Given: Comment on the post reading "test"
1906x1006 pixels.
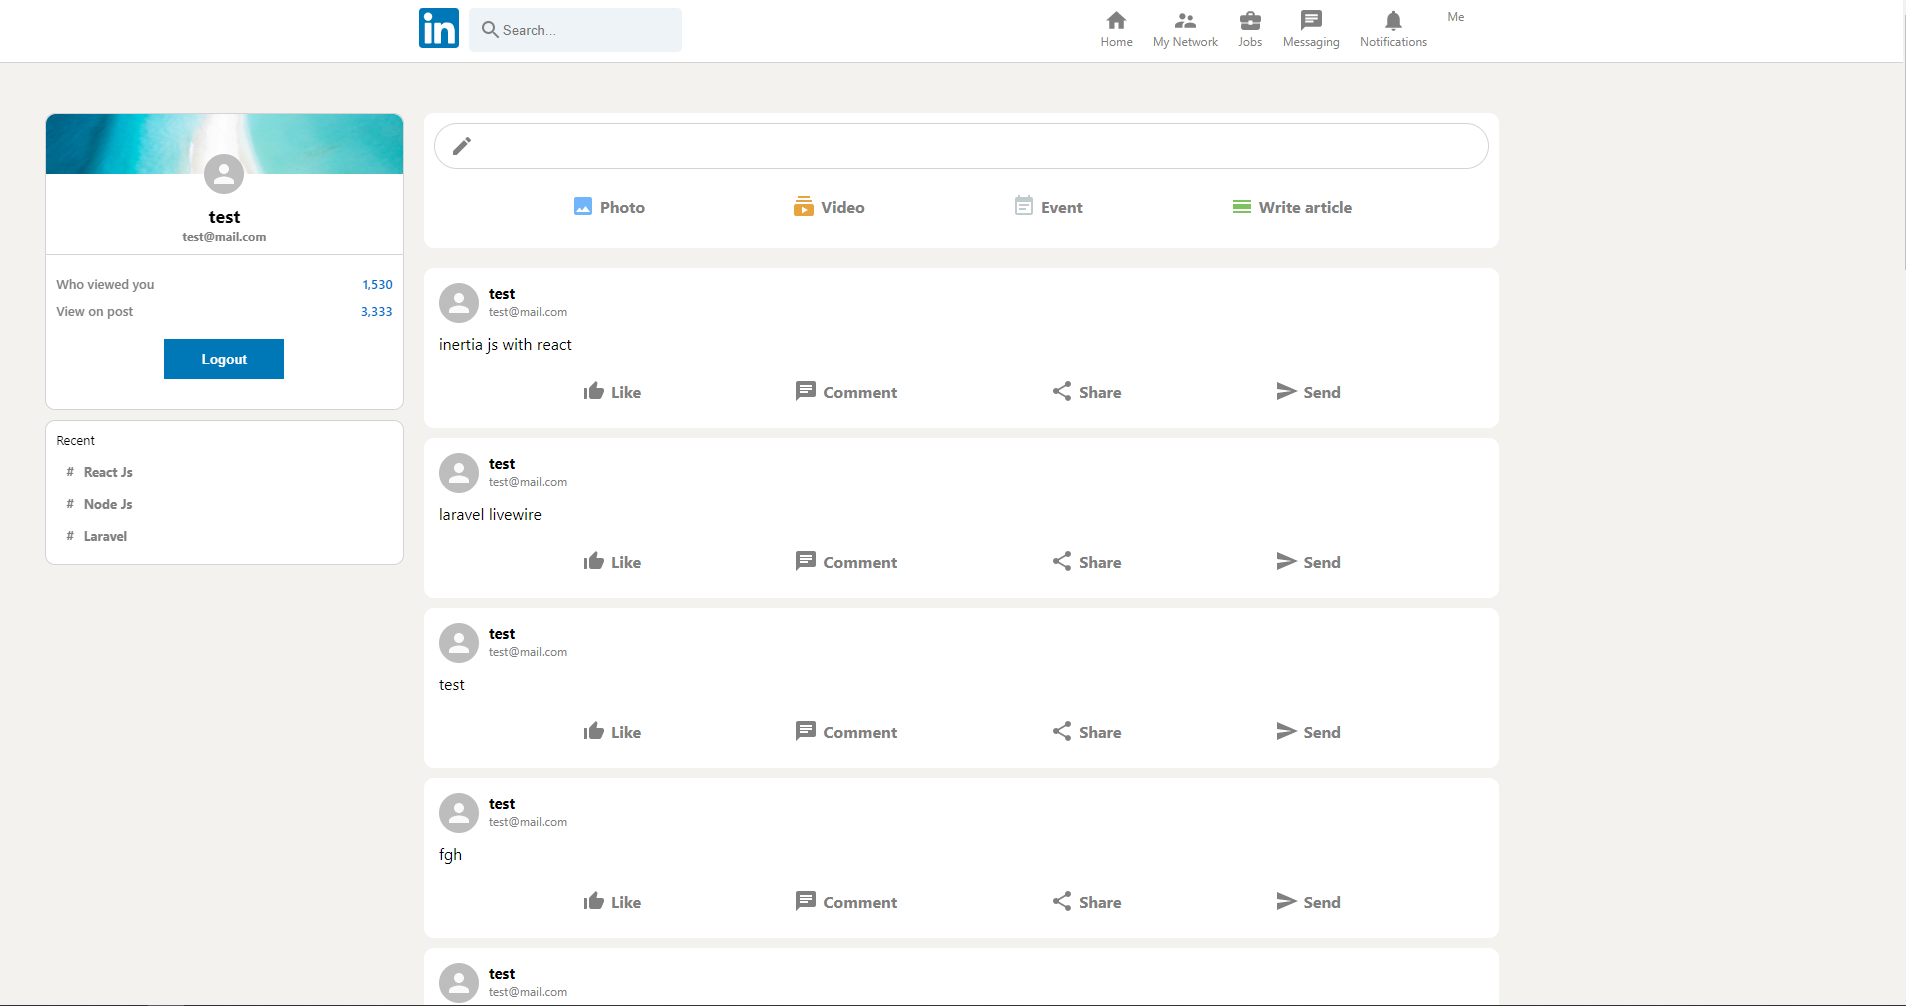Looking at the screenshot, I should pos(846,732).
